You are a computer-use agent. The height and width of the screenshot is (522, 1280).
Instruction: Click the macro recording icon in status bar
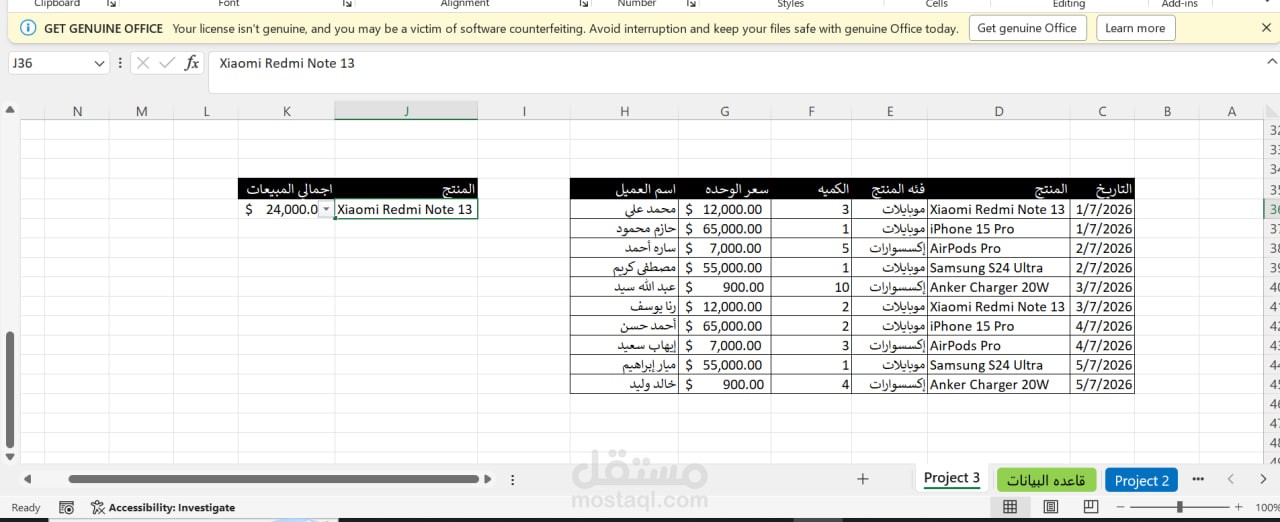click(x=66, y=507)
